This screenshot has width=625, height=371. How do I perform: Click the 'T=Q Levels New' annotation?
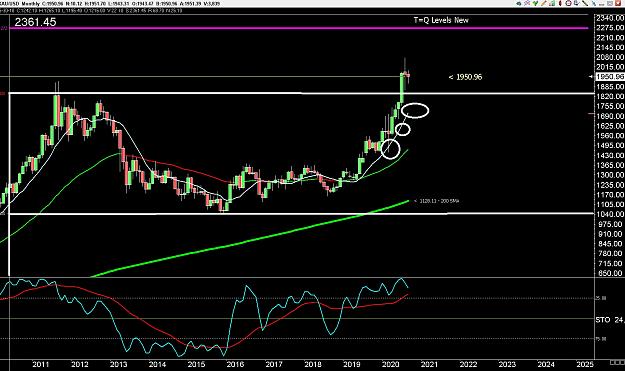(441, 20)
